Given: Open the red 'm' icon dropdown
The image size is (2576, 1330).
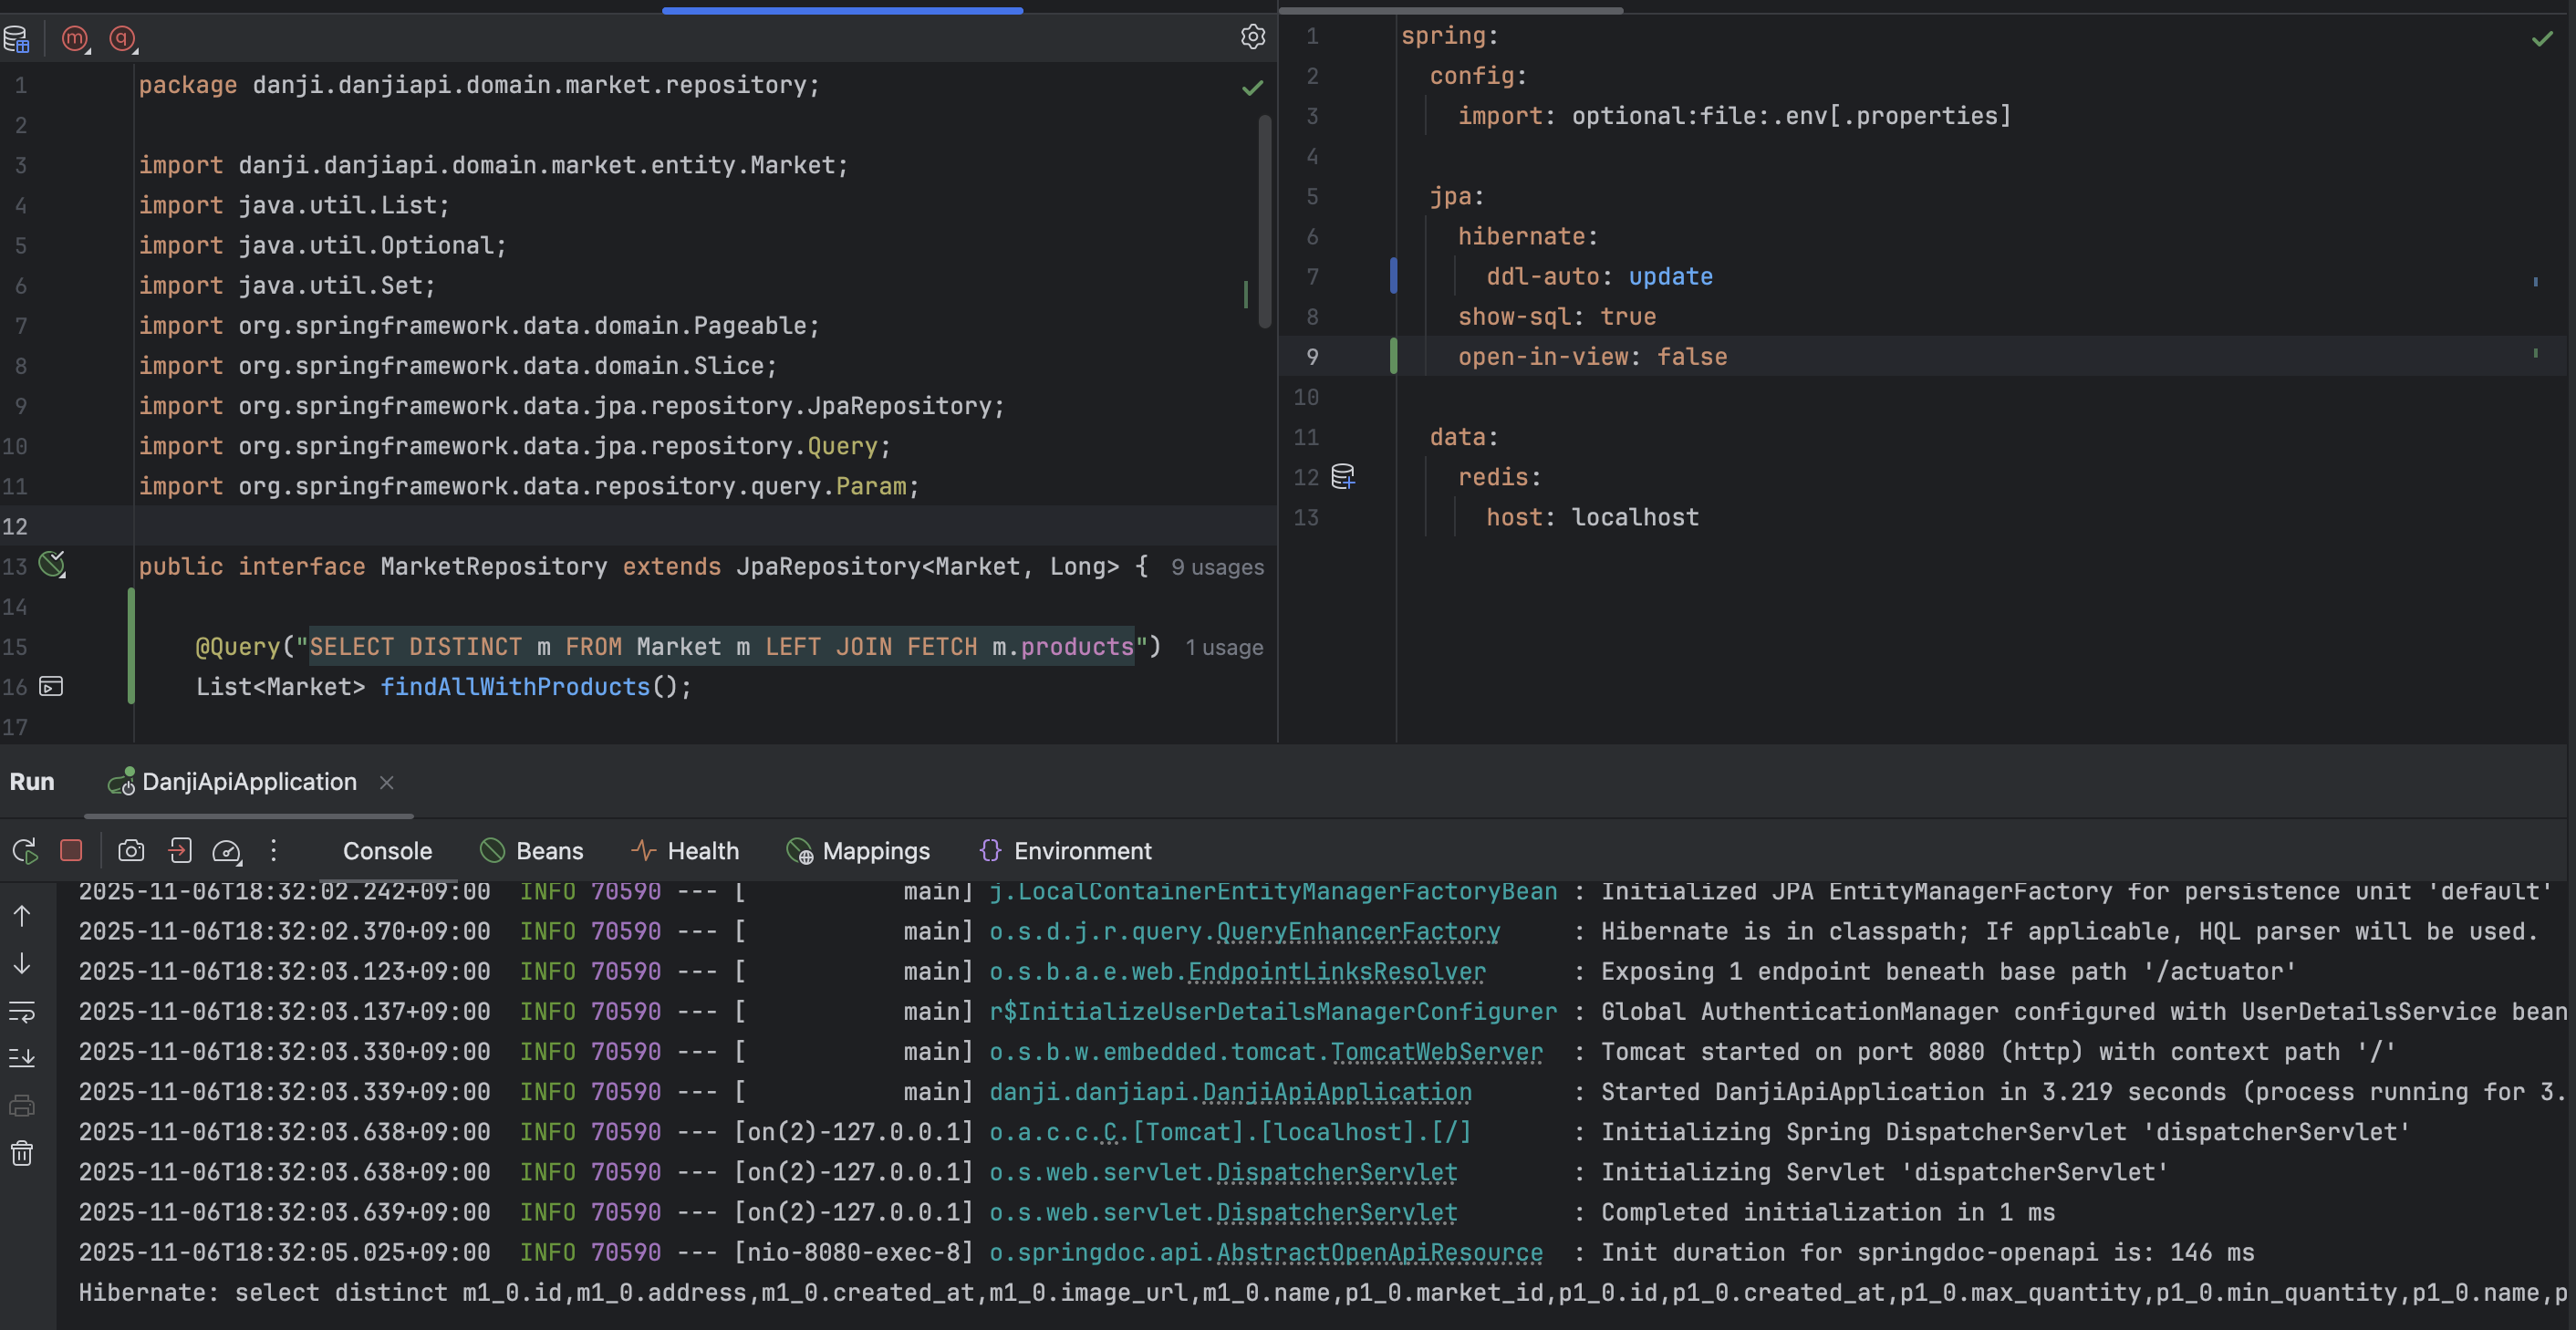Looking at the screenshot, I should 75,38.
